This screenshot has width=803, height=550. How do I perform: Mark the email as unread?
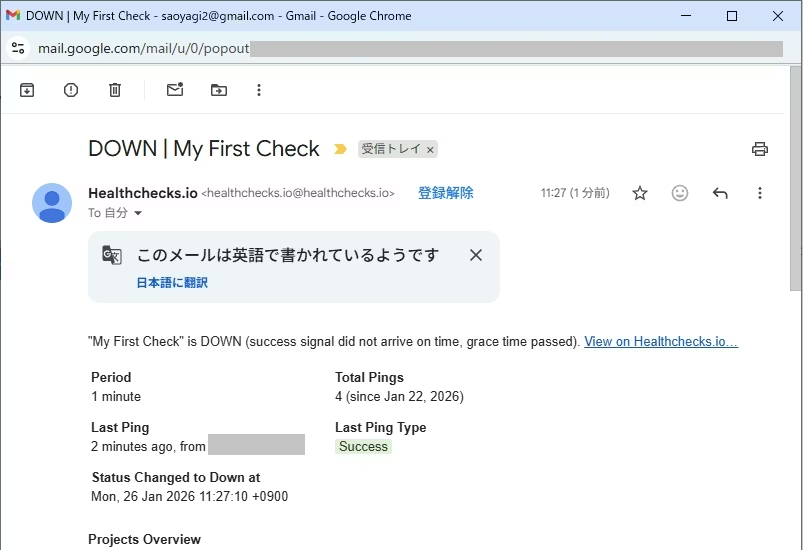pyautogui.click(x=175, y=90)
